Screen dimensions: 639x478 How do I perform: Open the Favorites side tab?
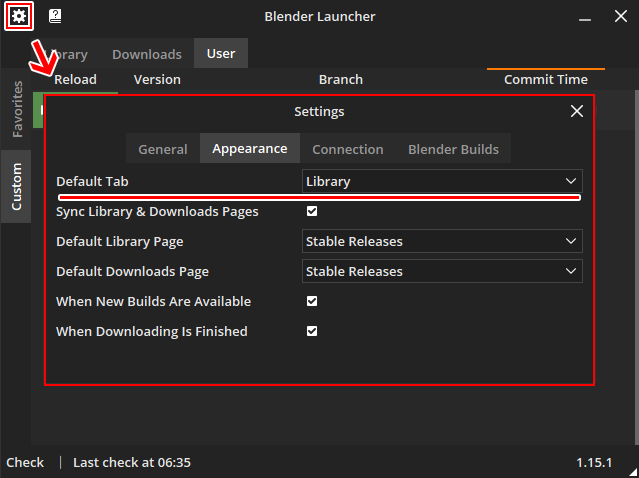point(17,109)
